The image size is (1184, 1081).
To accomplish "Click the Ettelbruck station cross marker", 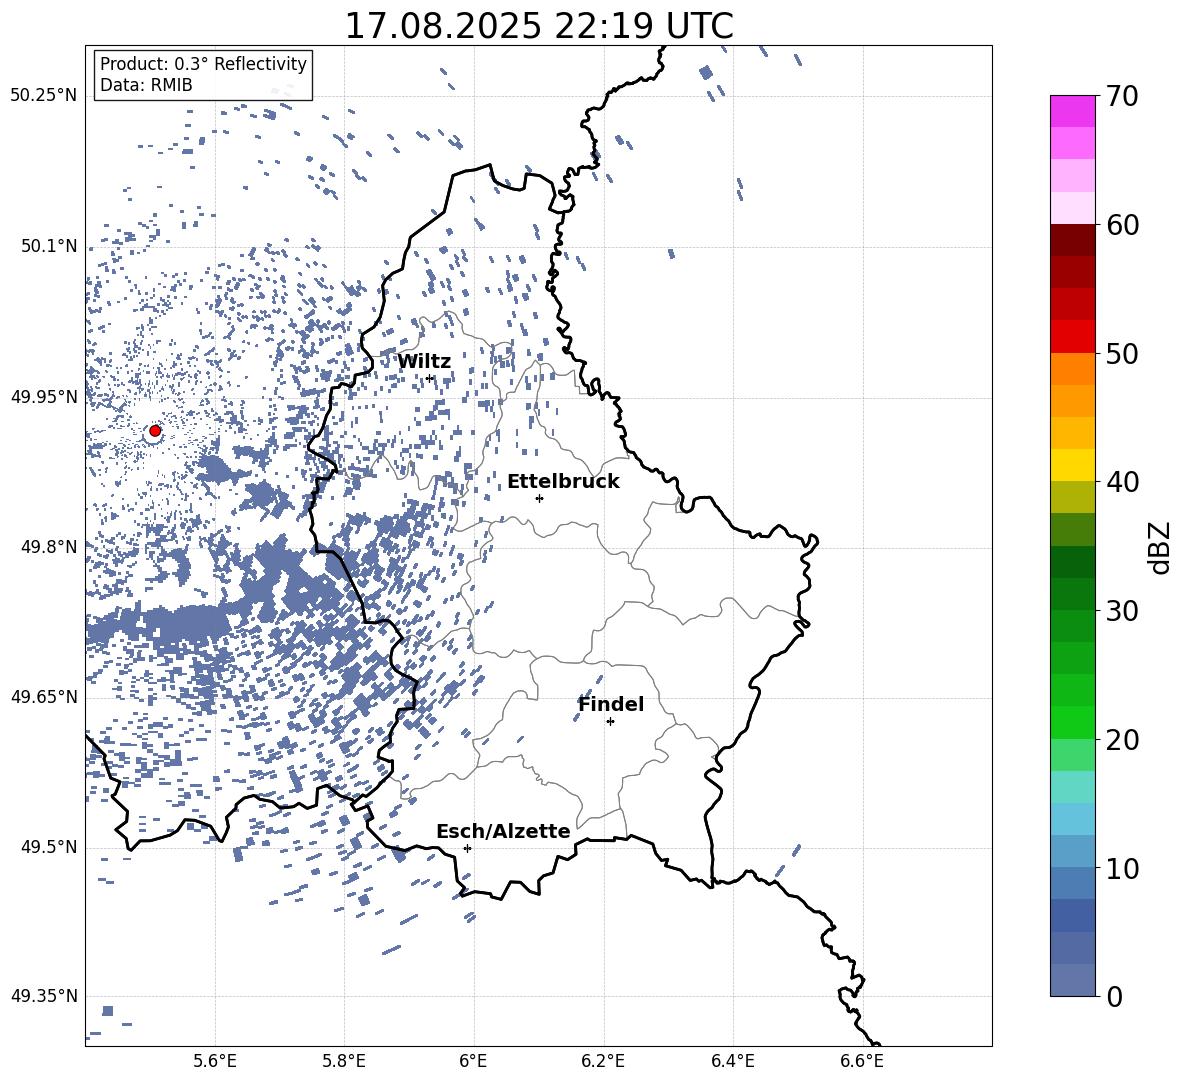I will tap(539, 498).
